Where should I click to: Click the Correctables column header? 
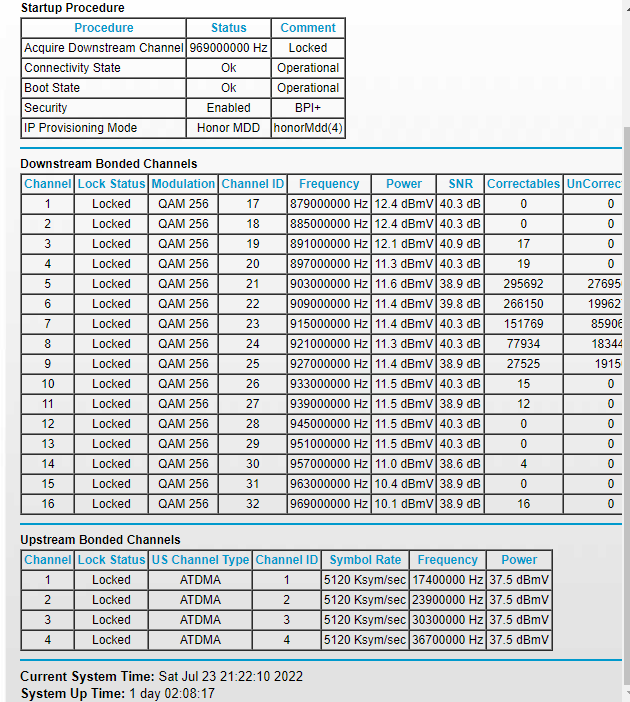[x=523, y=184]
